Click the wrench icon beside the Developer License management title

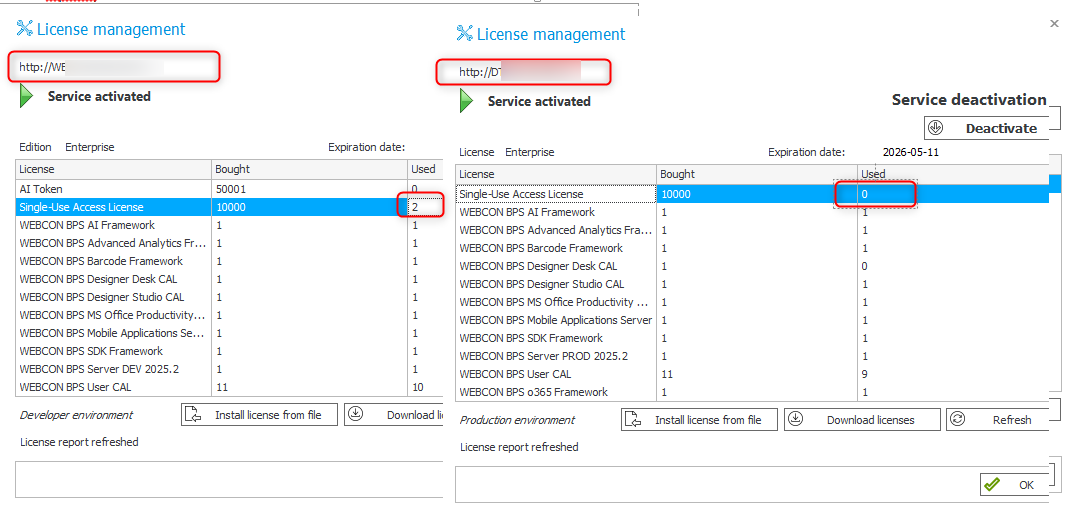click(x=25, y=29)
